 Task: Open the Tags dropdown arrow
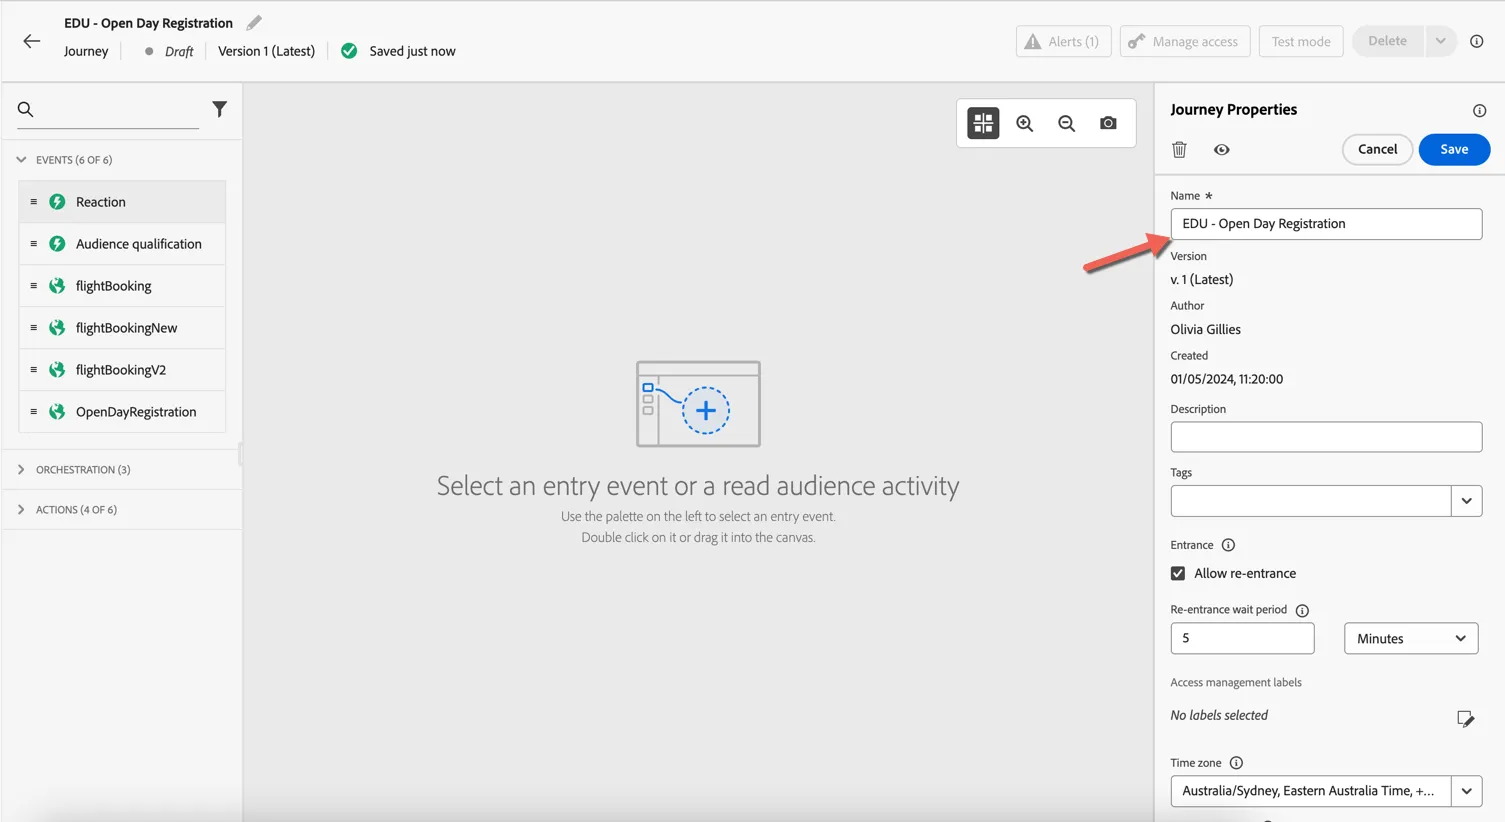(x=1466, y=501)
